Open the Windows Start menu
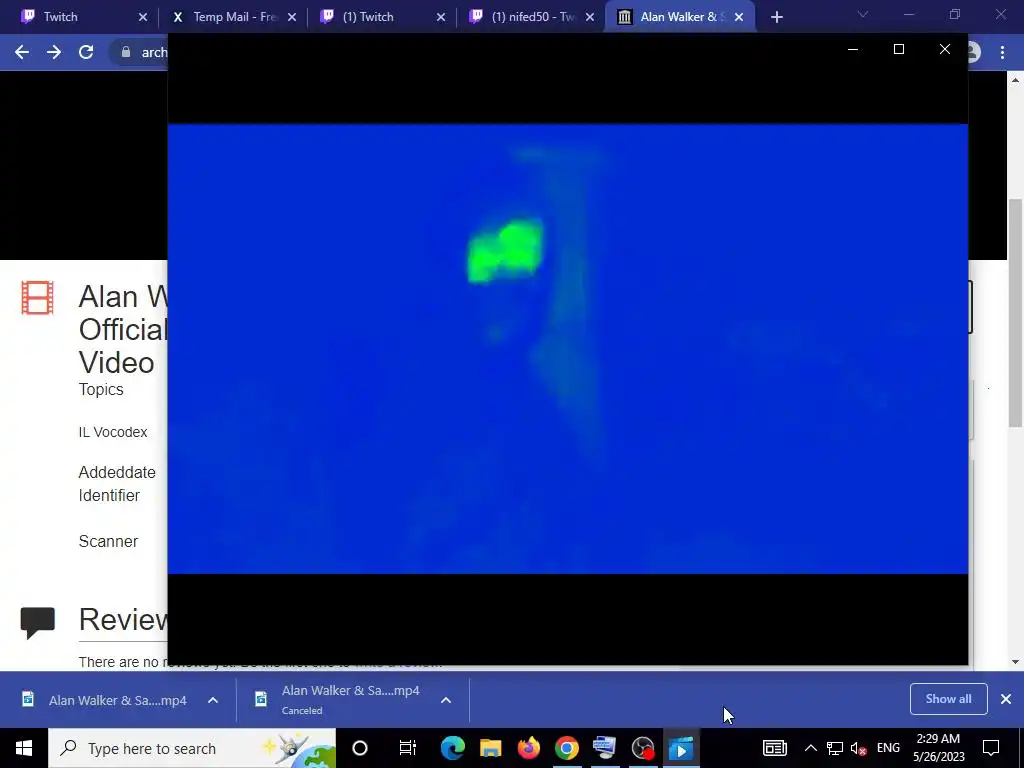1024x768 pixels. pos(24,748)
